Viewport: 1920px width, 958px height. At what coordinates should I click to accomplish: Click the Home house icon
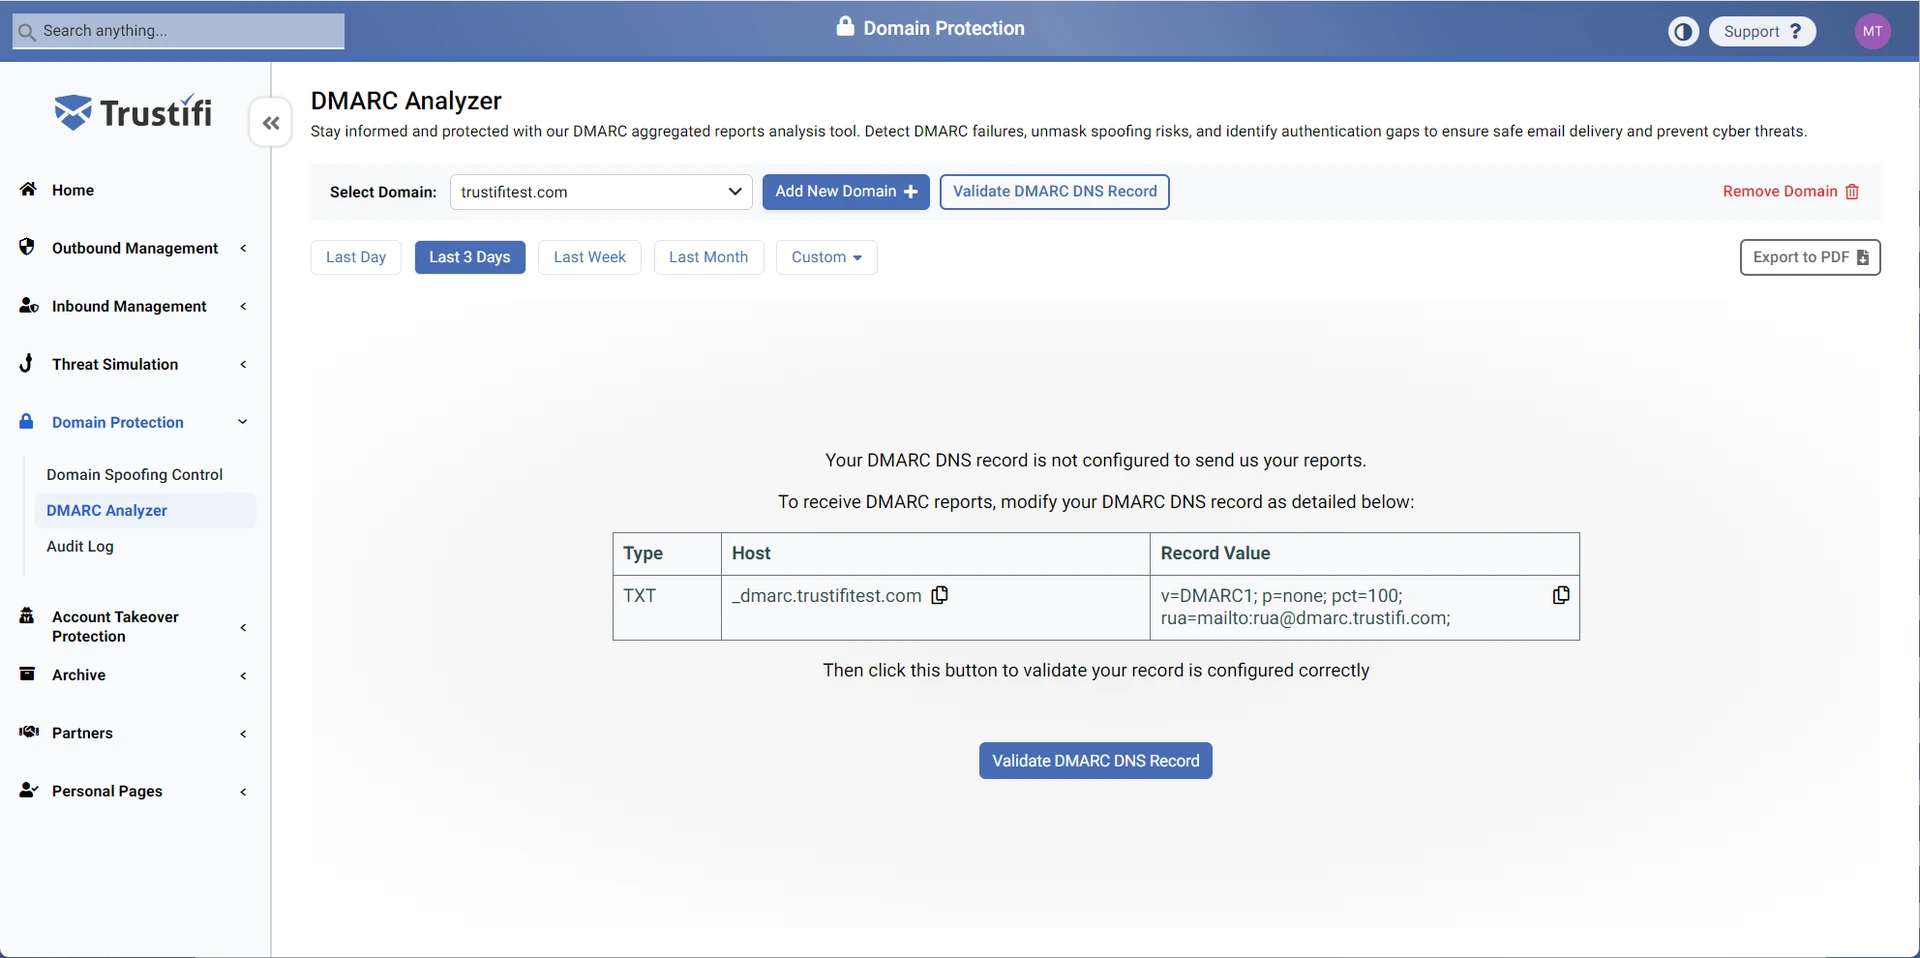pyautogui.click(x=28, y=189)
